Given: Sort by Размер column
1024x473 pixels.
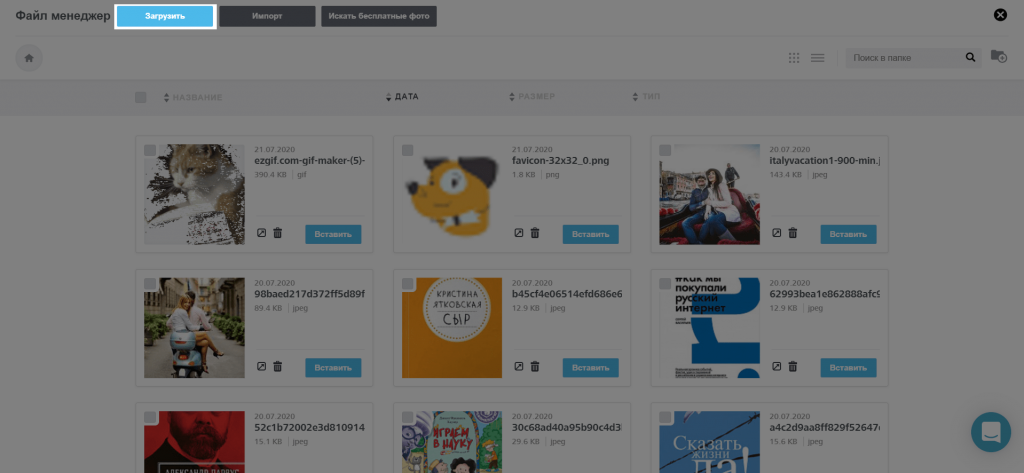Looking at the screenshot, I should 532,97.
